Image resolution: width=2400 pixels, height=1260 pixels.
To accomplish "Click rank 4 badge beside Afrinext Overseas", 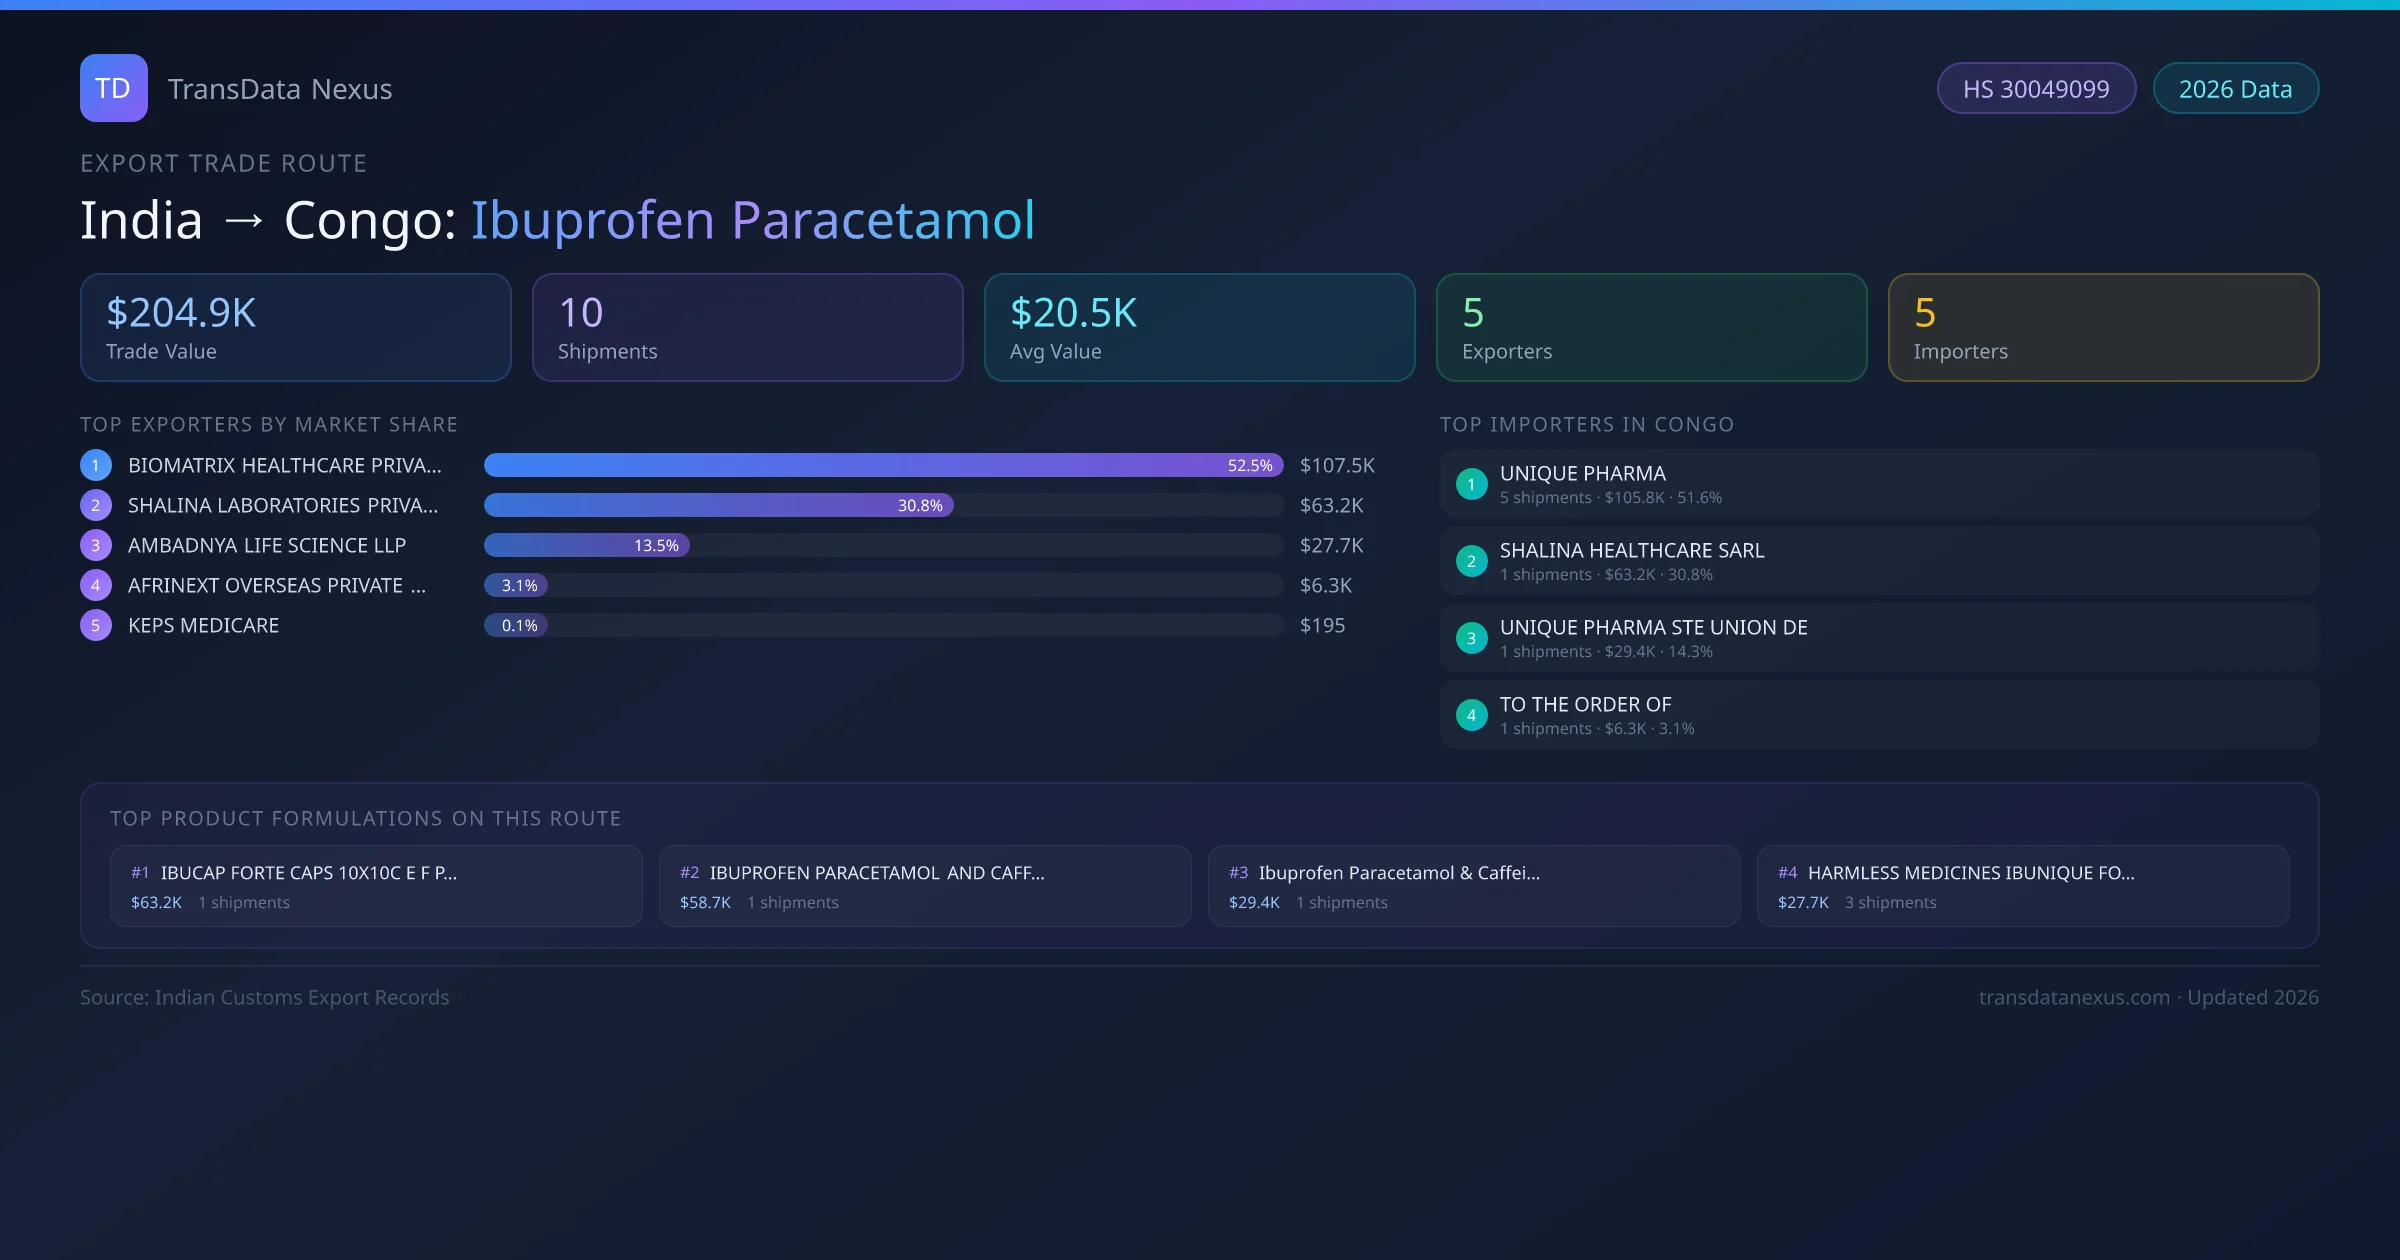I will 96,585.
